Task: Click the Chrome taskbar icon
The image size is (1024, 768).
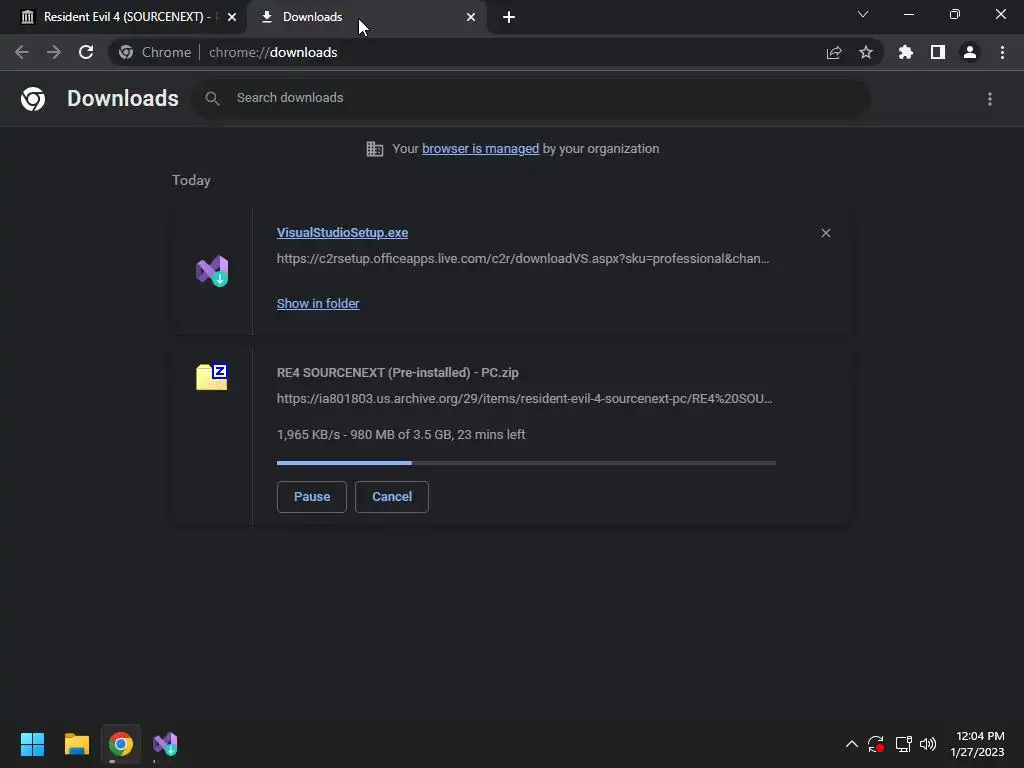Action: tap(121, 744)
